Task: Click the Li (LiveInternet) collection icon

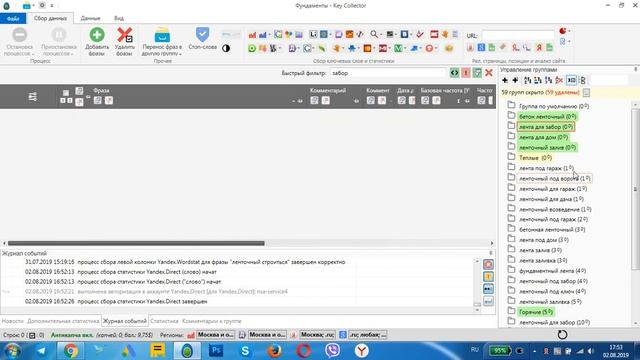Action: tap(313, 34)
